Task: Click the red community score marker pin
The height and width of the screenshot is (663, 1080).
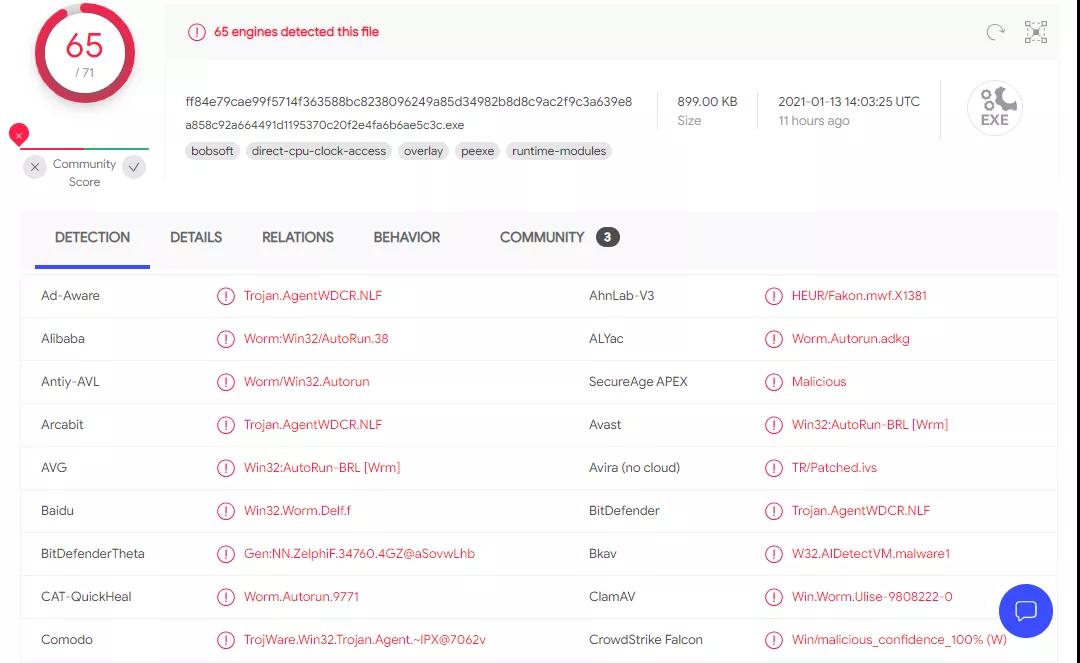Action: 18,134
